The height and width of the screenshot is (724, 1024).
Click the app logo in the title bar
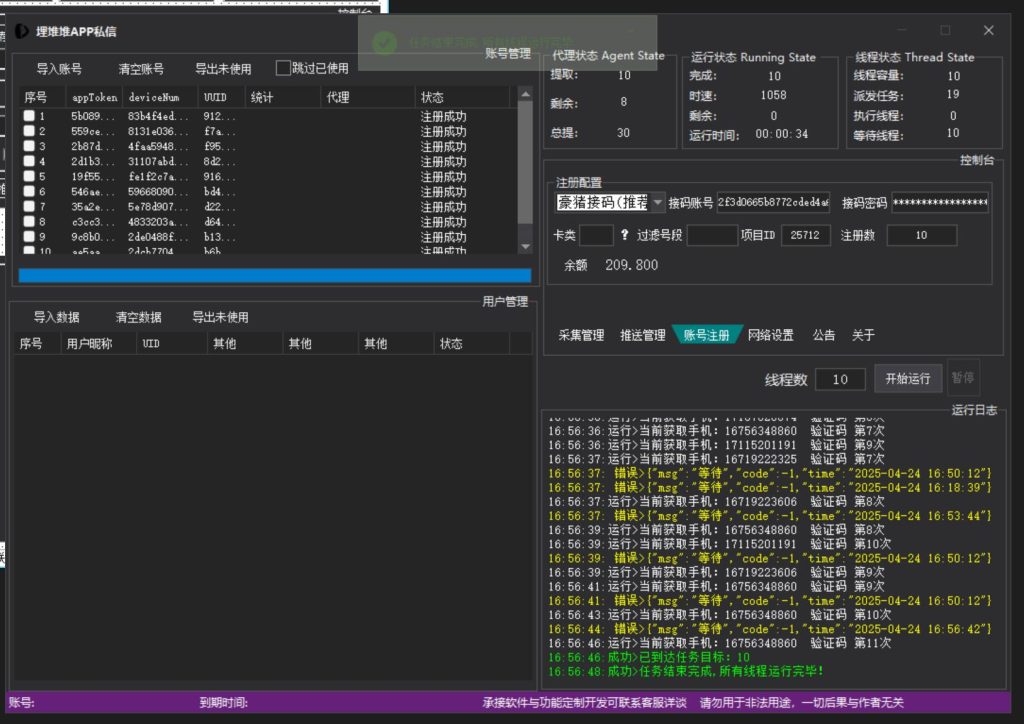pyautogui.click(x=20, y=31)
